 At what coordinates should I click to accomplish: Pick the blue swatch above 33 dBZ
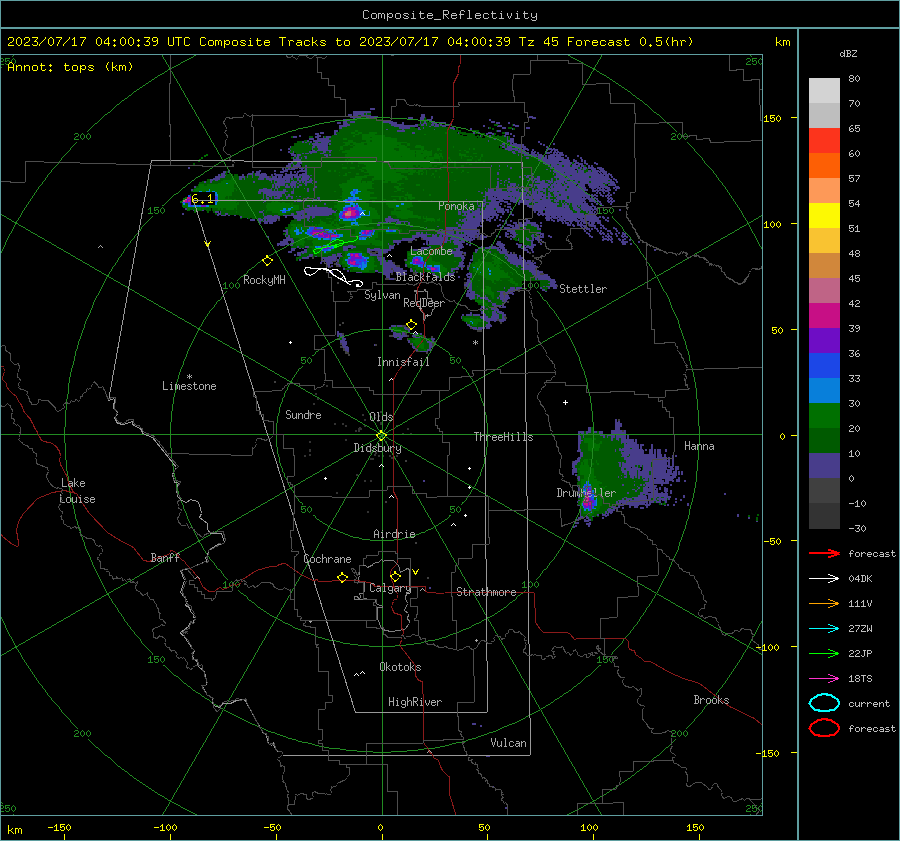pos(824,365)
